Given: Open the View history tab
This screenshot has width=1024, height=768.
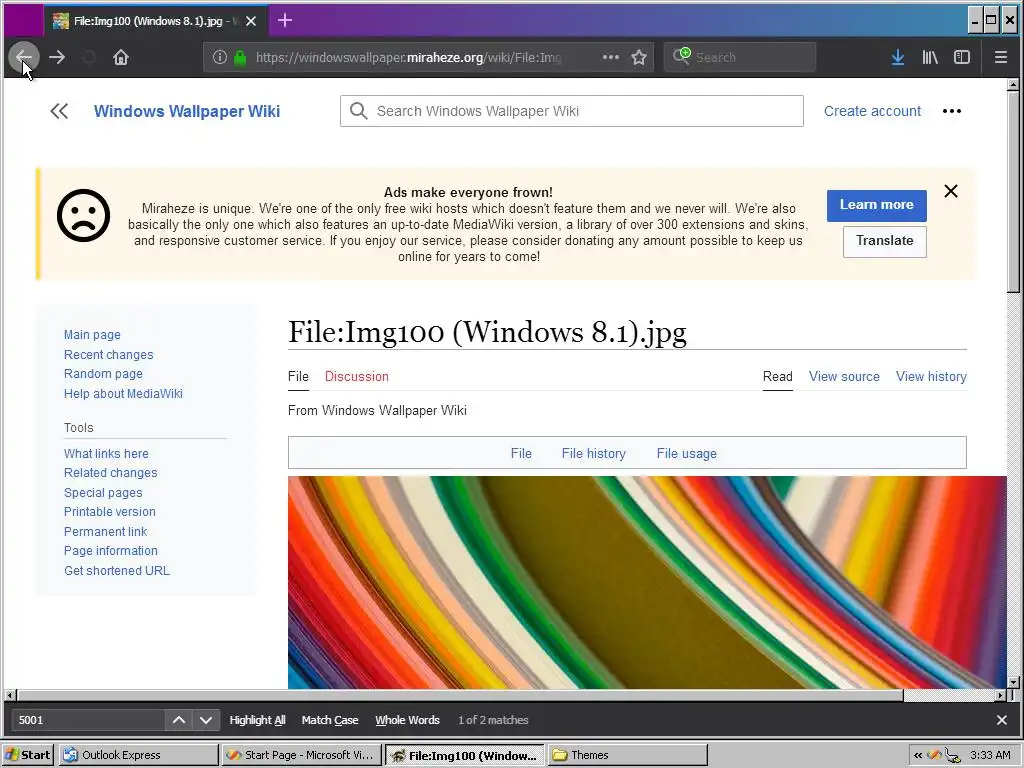Looking at the screenshot, I should pos(931,376).
